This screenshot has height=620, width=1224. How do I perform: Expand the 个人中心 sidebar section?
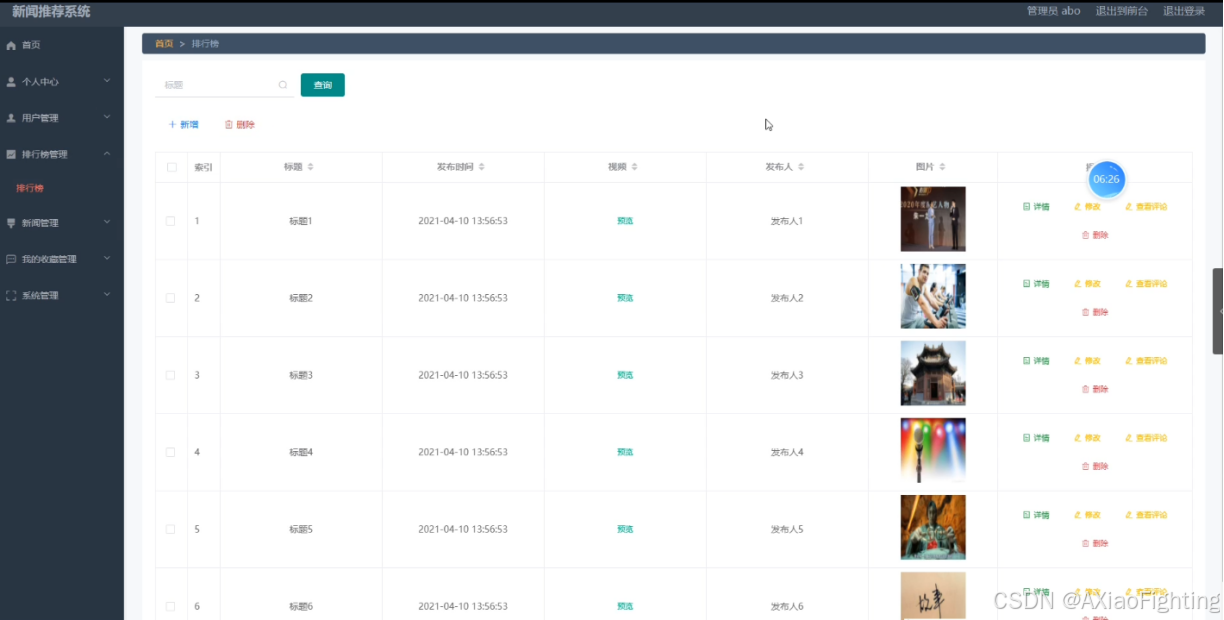tap(62, 82)
